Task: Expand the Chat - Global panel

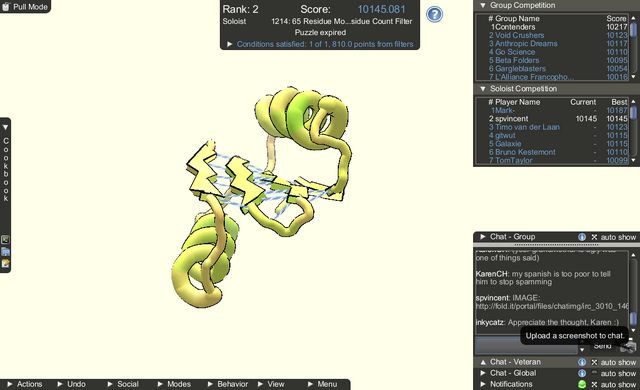Action: (482, 373)
